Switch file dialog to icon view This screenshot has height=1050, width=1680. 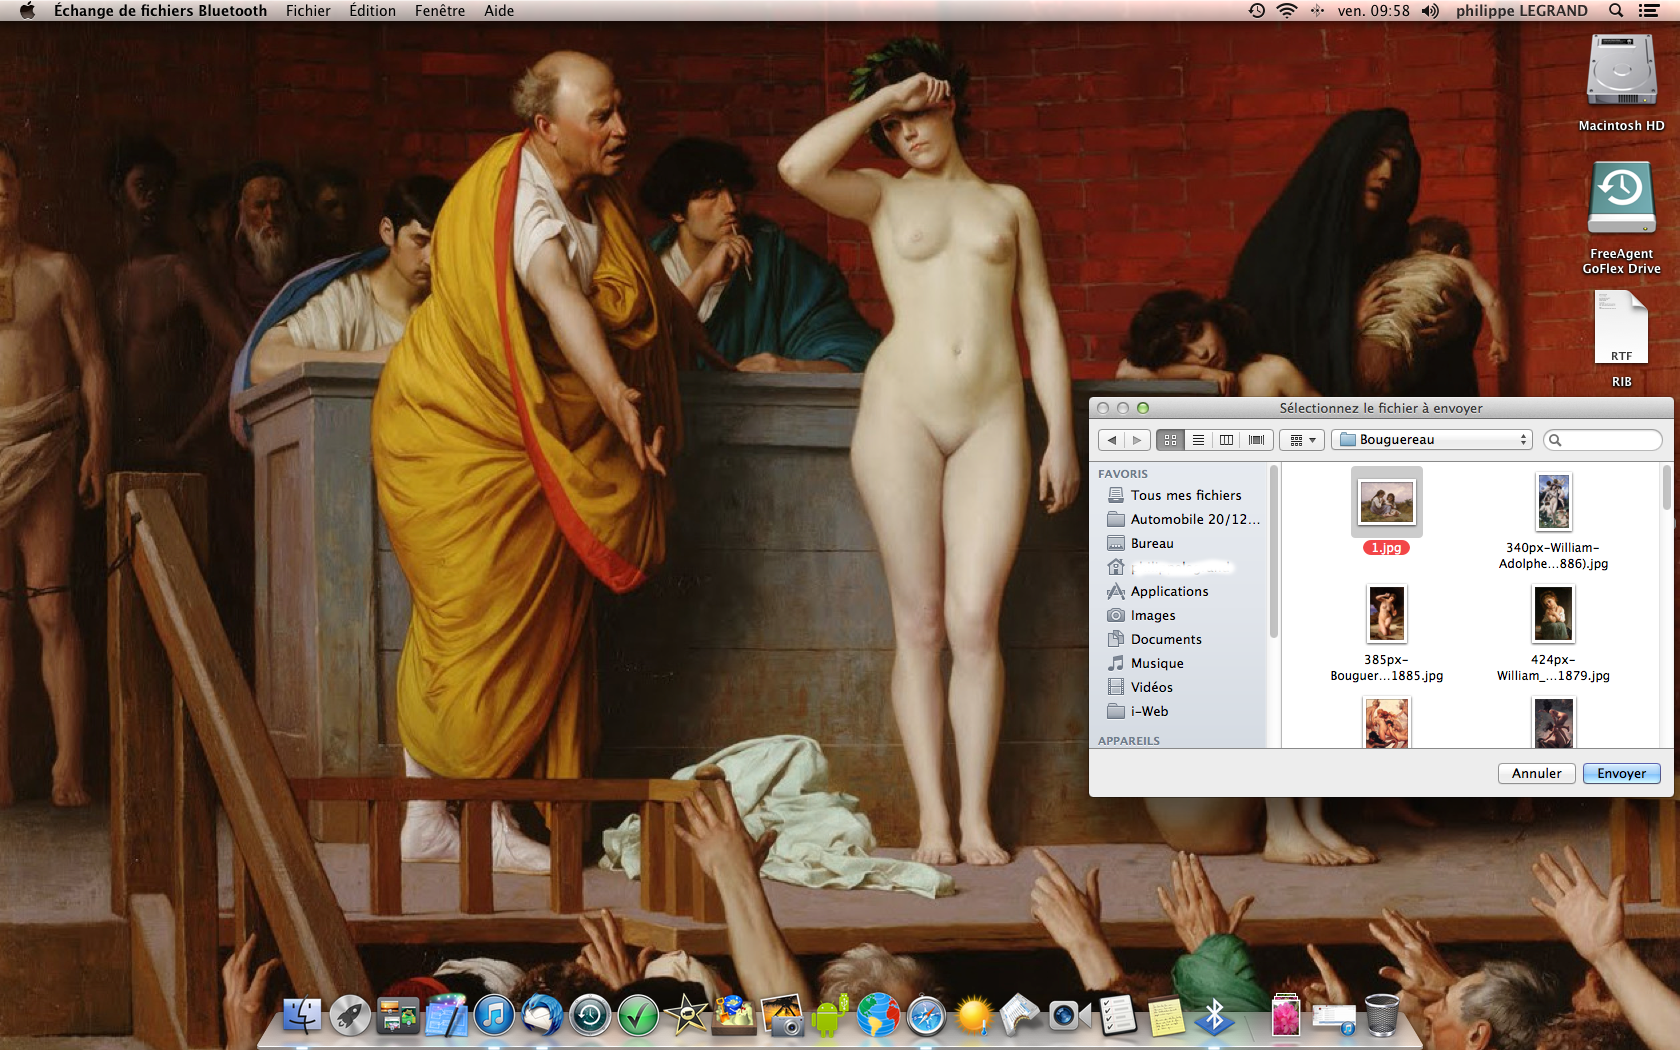click(1170, 440)
